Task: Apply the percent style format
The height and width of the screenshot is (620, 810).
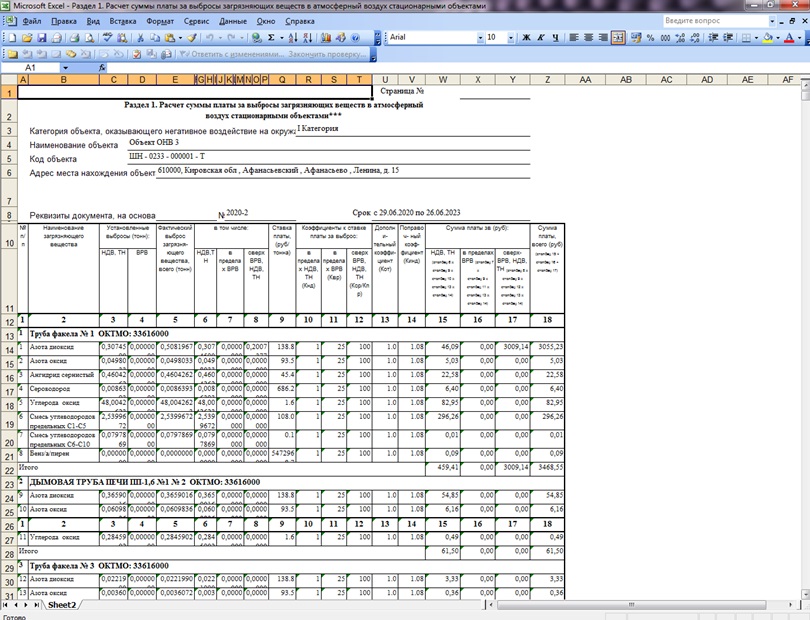Action: click(650, 37)
